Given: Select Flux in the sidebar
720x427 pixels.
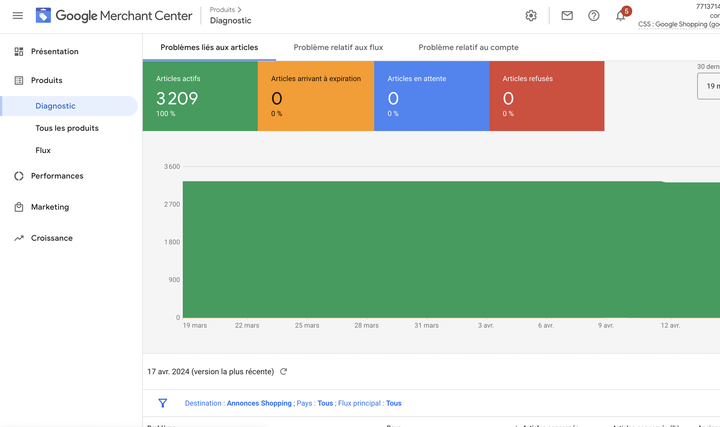Looking at the screenshot, I should (x=43, y=150).
